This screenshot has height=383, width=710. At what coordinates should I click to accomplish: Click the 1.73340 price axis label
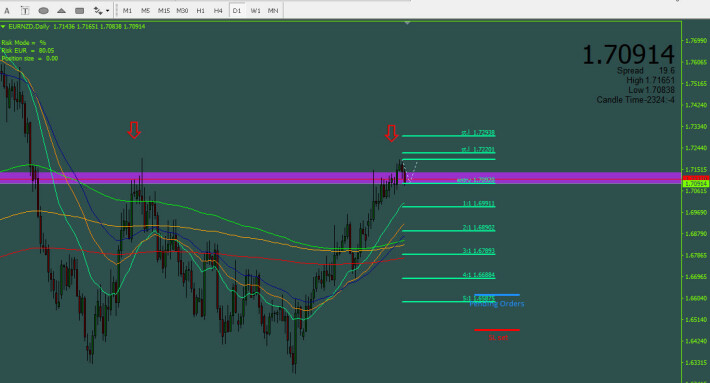696,126
